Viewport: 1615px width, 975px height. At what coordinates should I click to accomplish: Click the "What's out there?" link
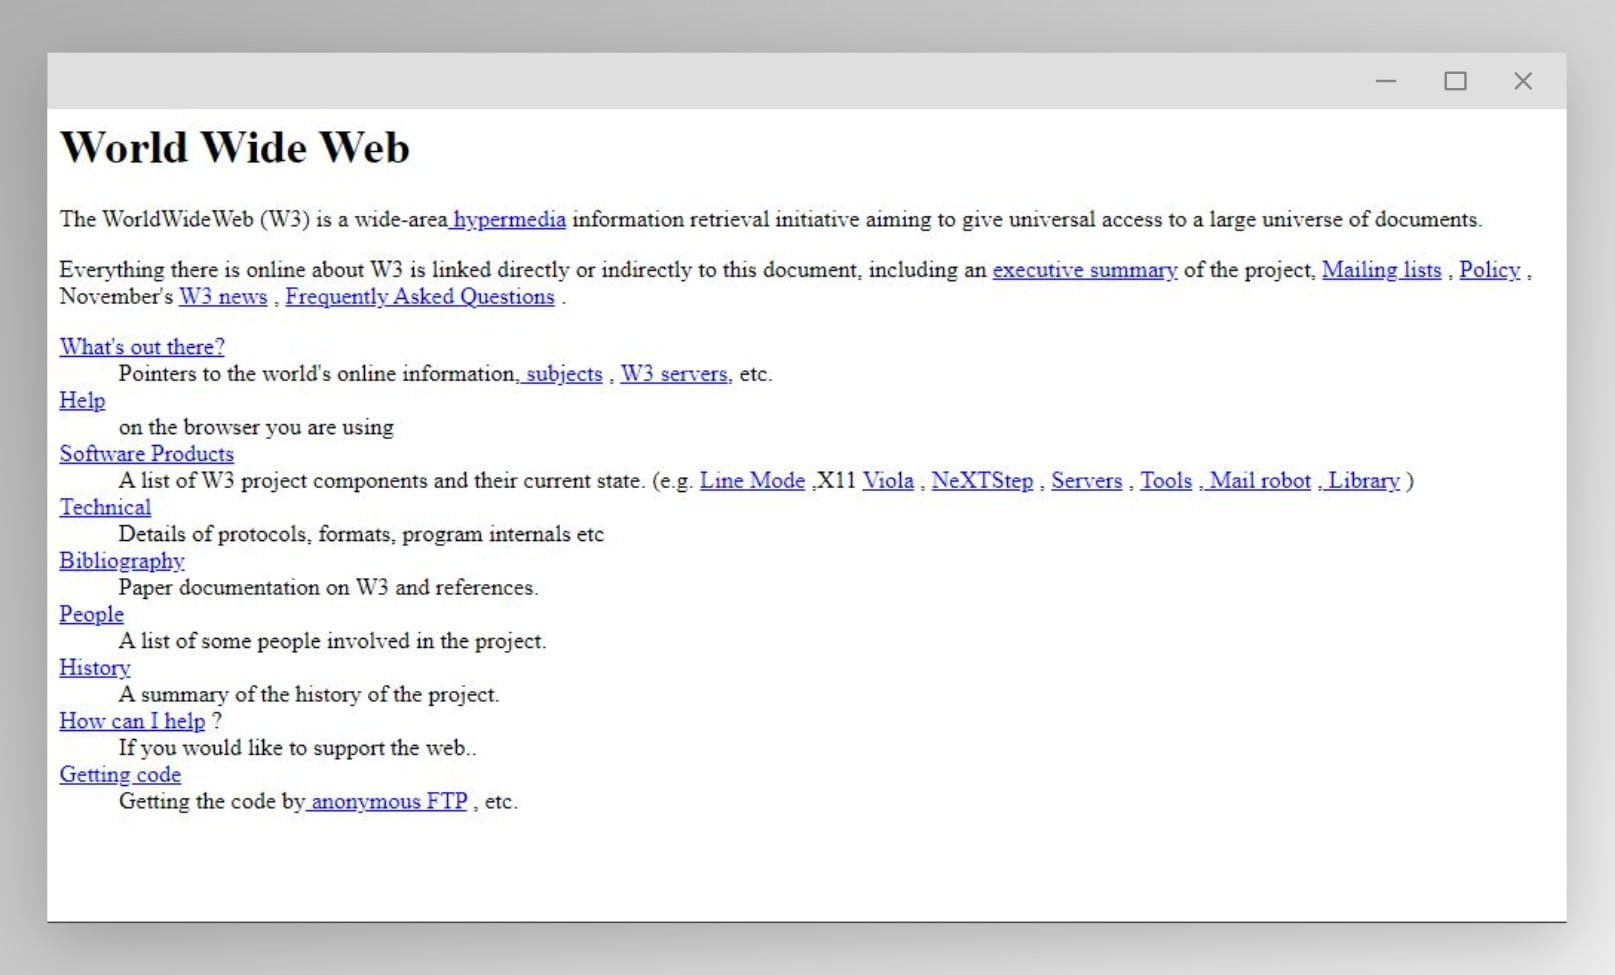[142, 347]
